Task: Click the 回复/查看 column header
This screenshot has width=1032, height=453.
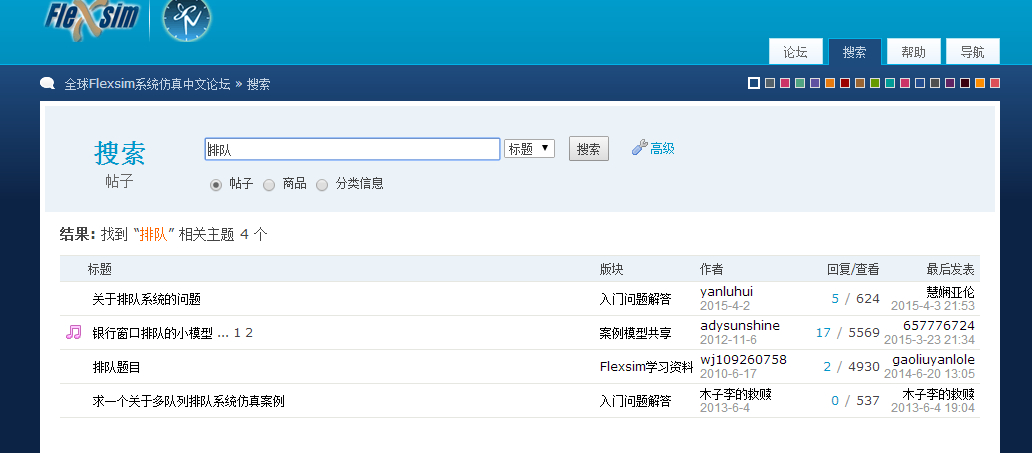Action: pyautogui.click(x=853, y=269)
